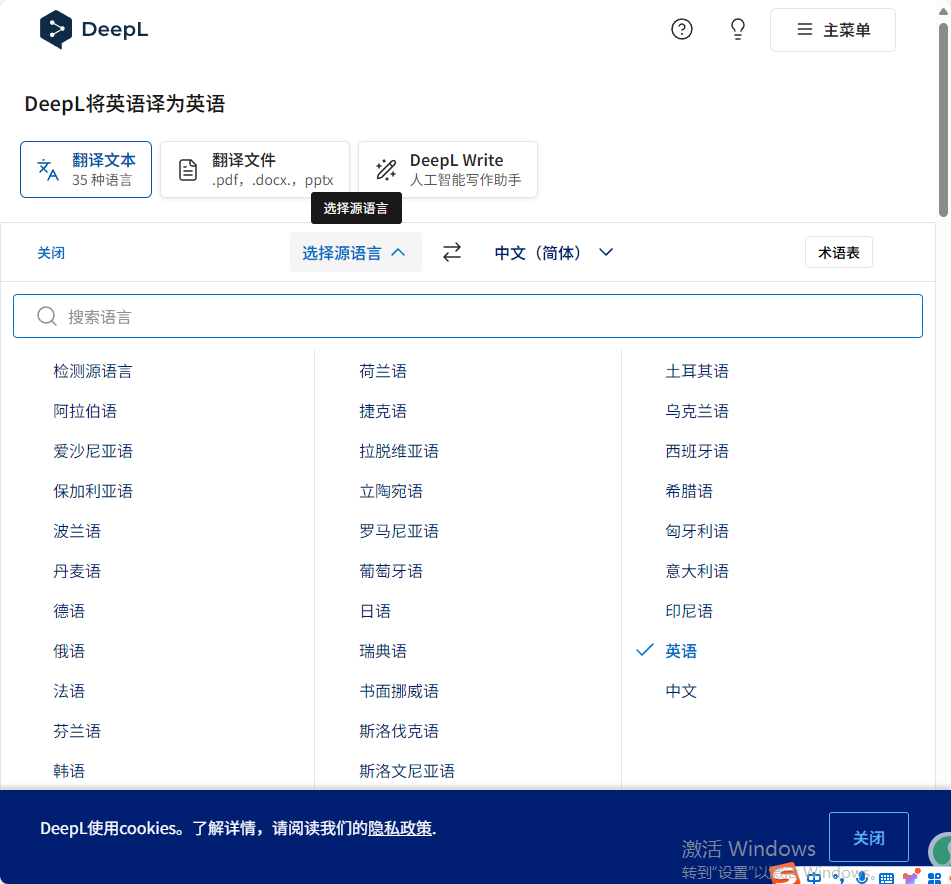The image size is (951, 884).
Task: Click the page vertical scrollbar
Action: (x=943, y=121)
